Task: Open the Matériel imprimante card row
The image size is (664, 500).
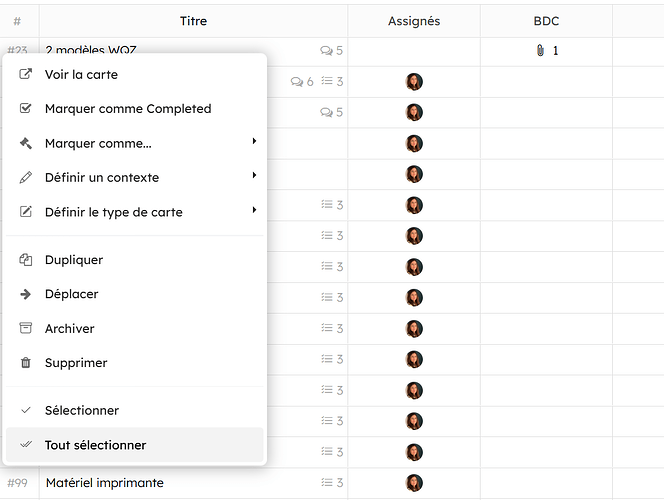Action: pos(105,483)
